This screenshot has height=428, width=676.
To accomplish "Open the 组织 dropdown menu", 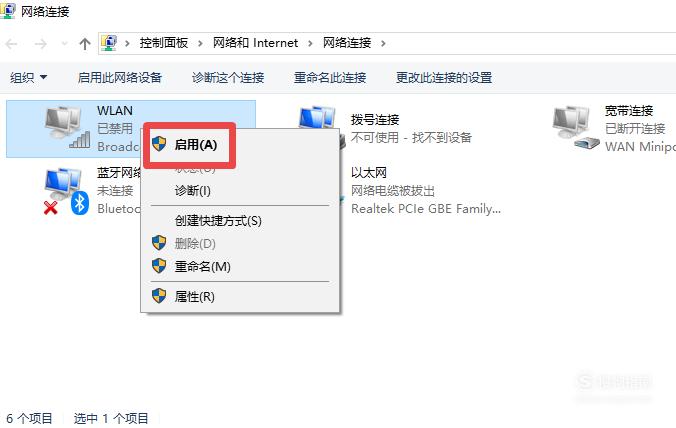I will click(x=28, y=78).
